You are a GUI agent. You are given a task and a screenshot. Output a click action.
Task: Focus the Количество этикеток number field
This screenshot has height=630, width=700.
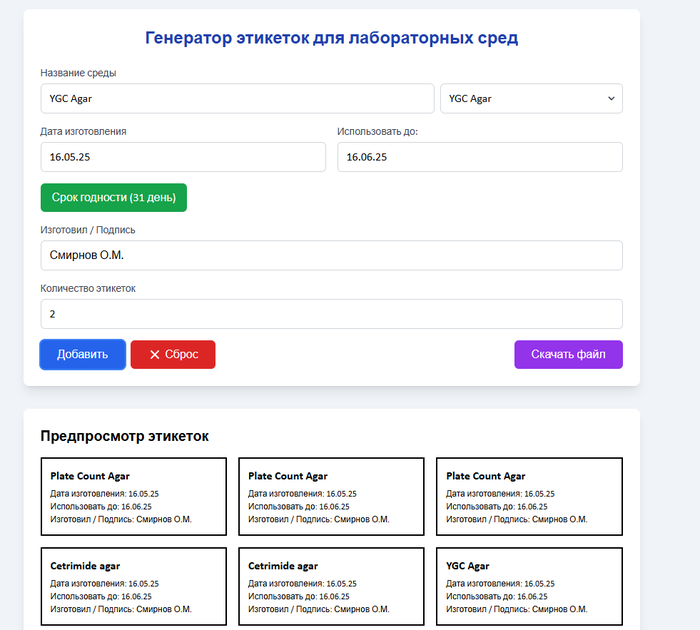pos(331,314)
